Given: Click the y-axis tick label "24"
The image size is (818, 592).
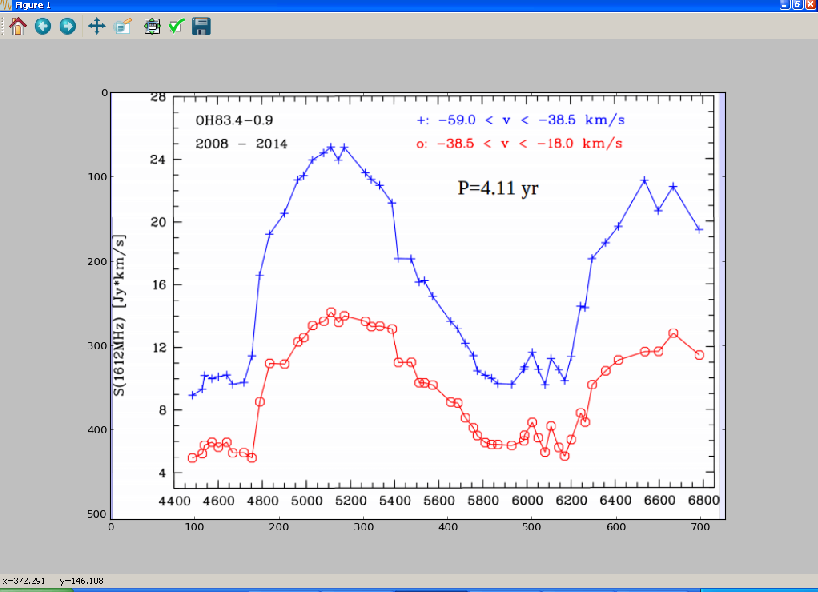Looking at the screenshot, I should click(x=158, y=160).
